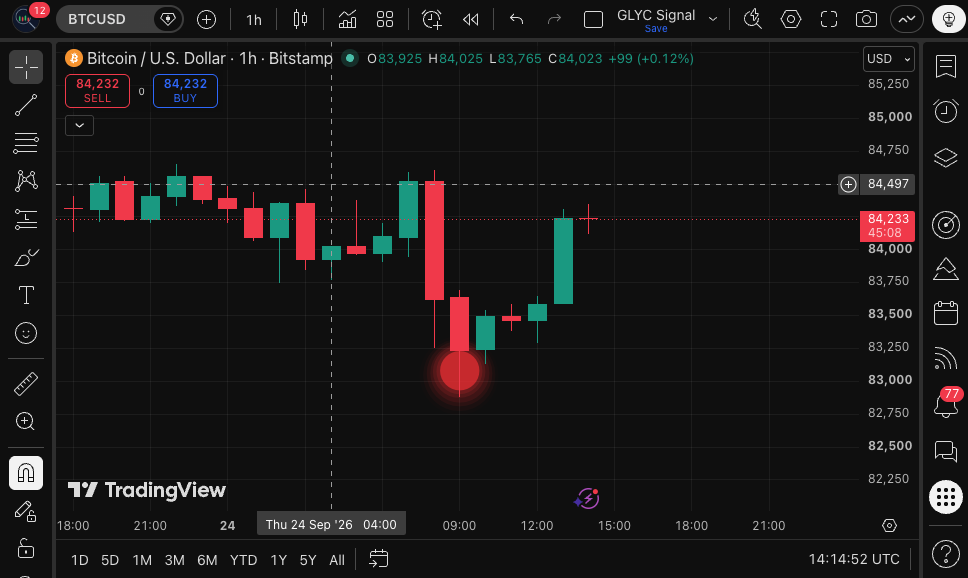968x578 pixels.
Task: Open the 1h timeframe interval selector
Action: pyautogui.click(x=254, y=20)
